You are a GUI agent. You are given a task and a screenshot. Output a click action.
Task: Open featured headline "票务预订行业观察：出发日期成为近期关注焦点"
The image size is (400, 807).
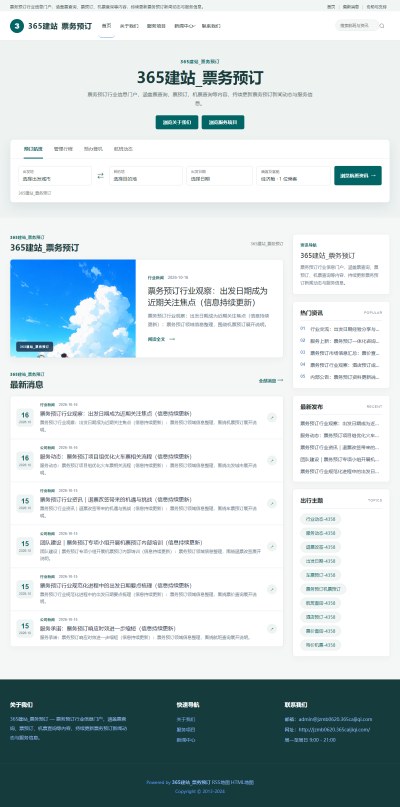(x=207, y=296)
